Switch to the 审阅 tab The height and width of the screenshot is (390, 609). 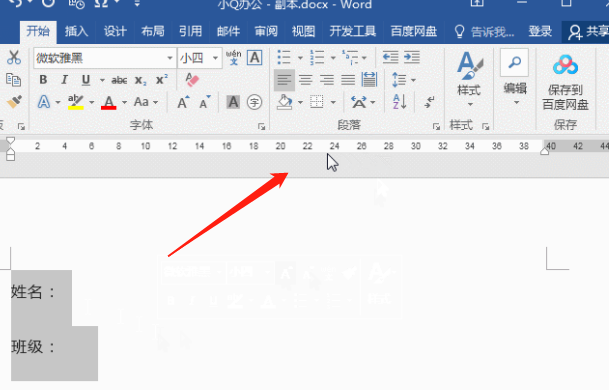[266, 31]
